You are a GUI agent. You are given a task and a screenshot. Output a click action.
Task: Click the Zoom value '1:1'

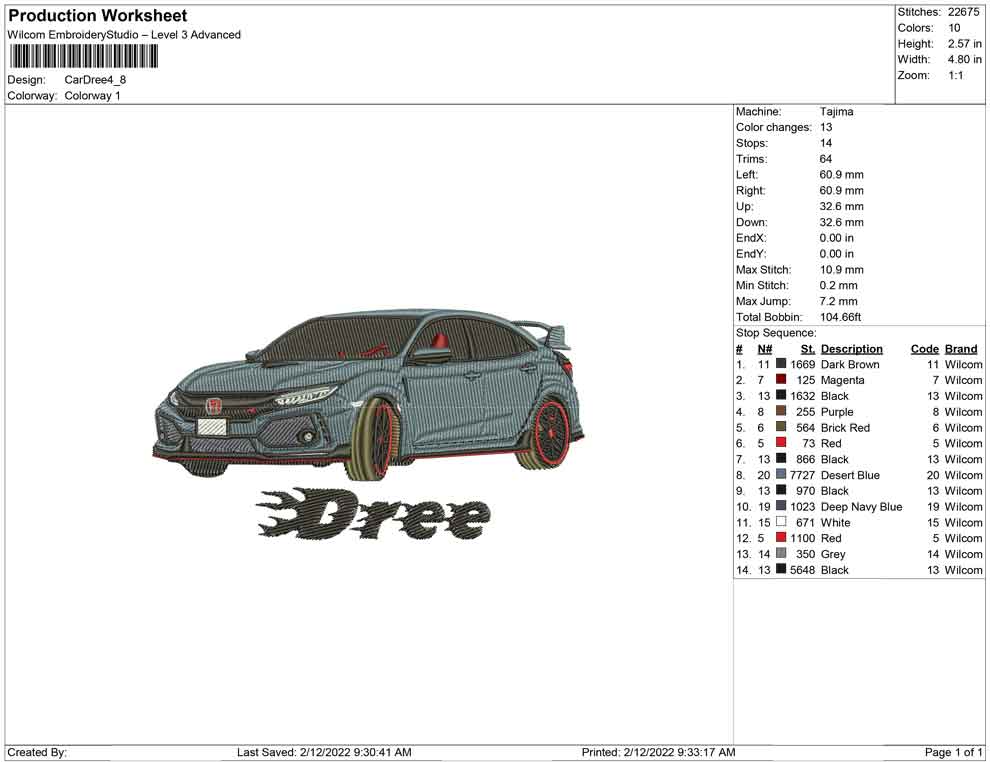tap(955, 75)
